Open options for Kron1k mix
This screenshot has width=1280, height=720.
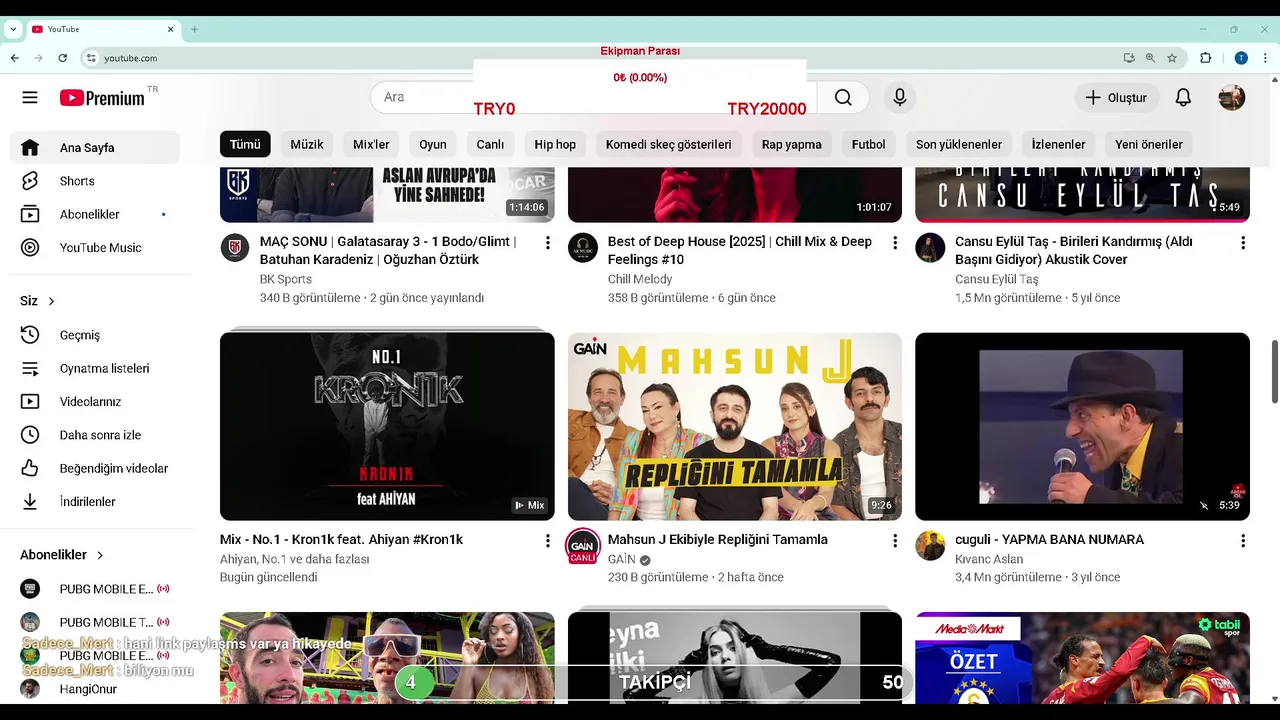click(x=547, y=541)
